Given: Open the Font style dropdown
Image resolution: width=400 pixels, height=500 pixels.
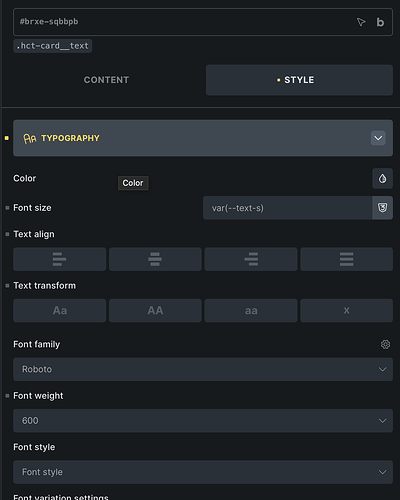Looking at the screenshot, I should [203, 472].
